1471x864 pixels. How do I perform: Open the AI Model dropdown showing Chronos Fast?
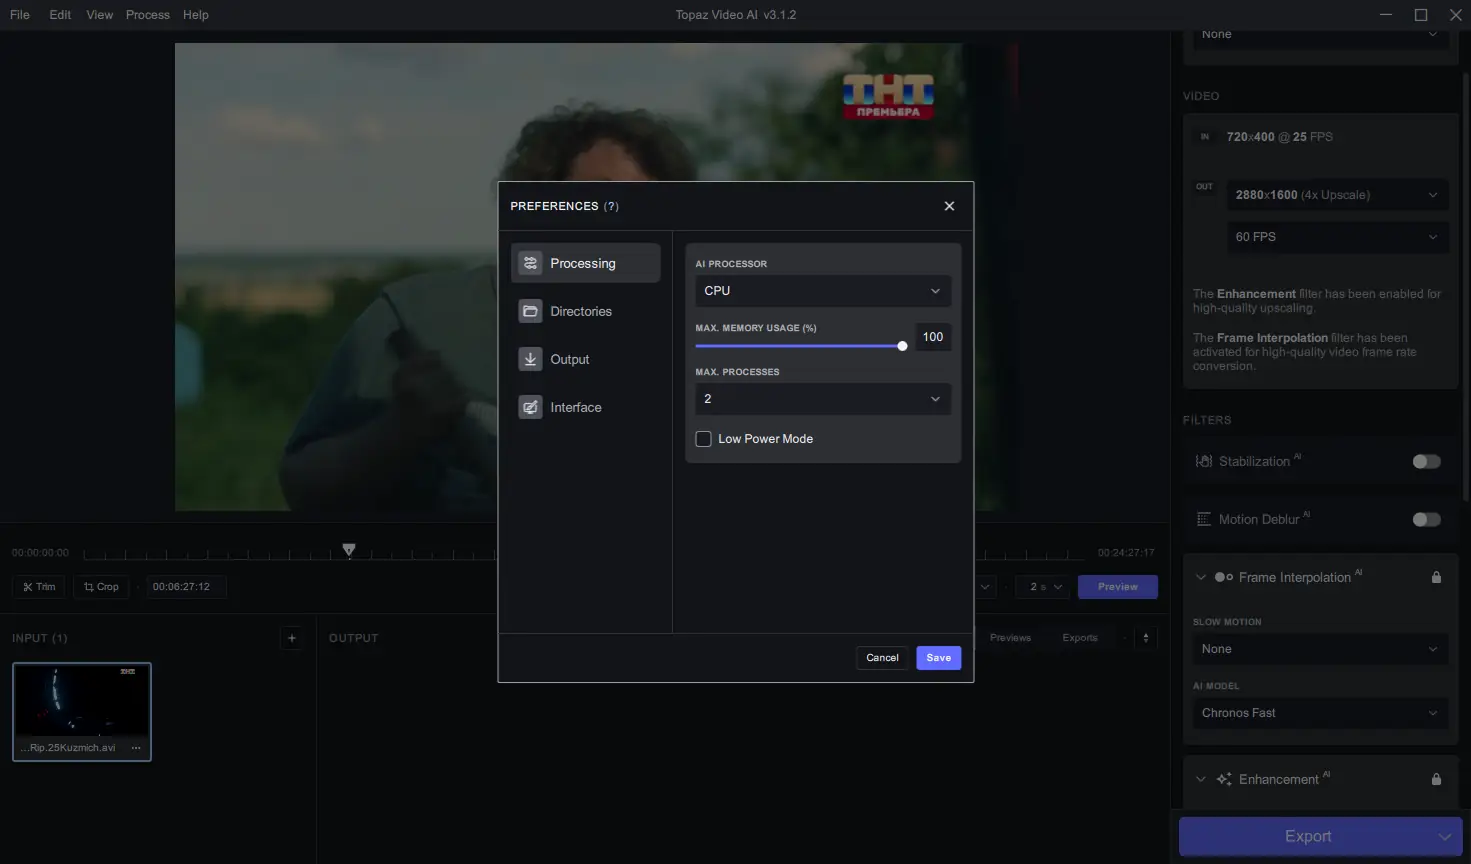1320,713
